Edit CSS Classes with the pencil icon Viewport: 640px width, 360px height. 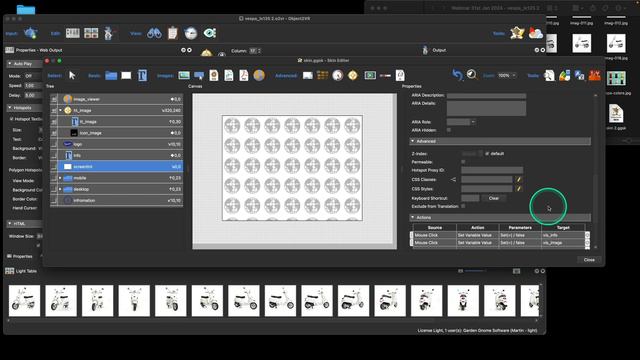coord(518,180)
